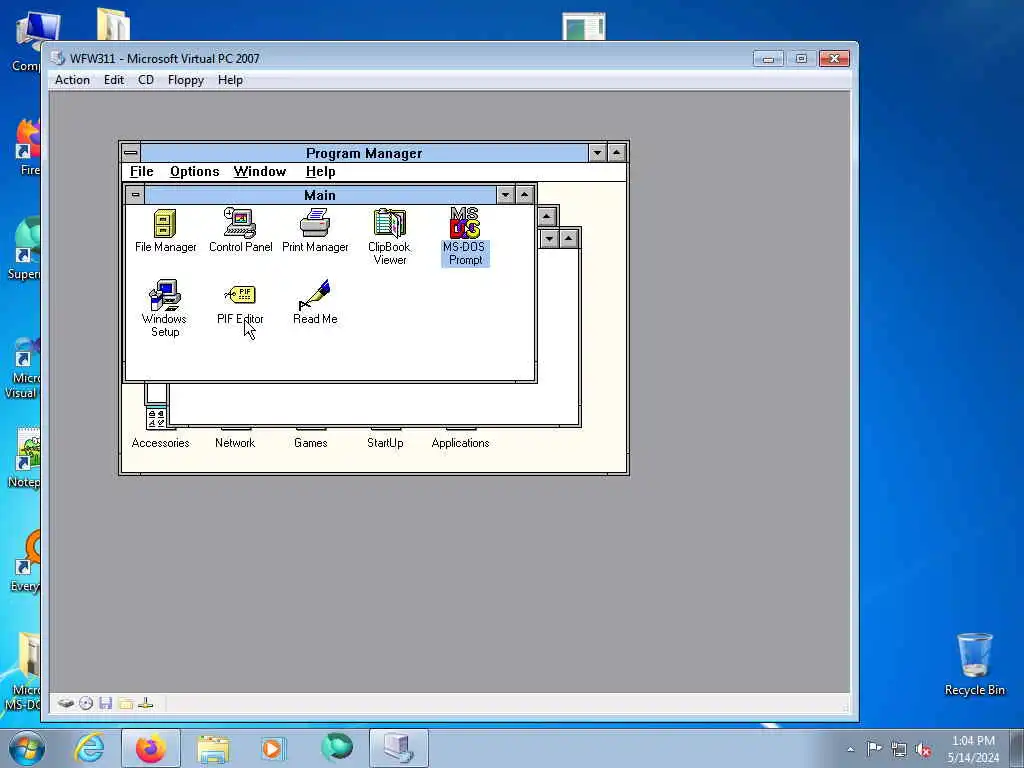Click the shared folders status icon in Virtual PC

click(126, 703)
